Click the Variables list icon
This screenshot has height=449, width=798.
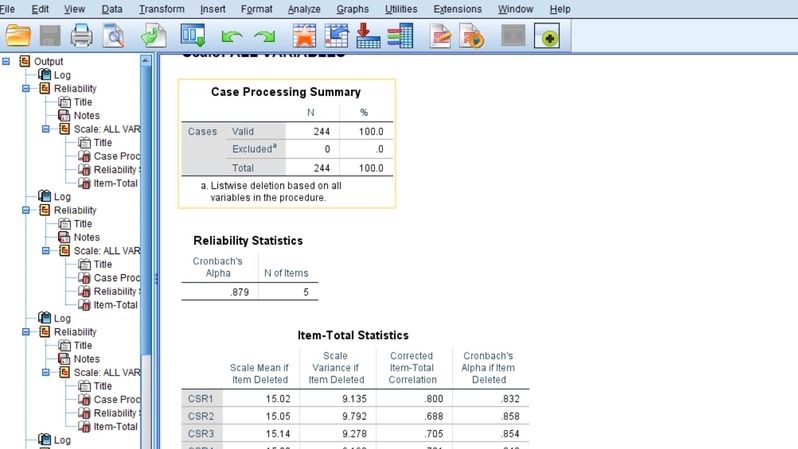point(400,36)
